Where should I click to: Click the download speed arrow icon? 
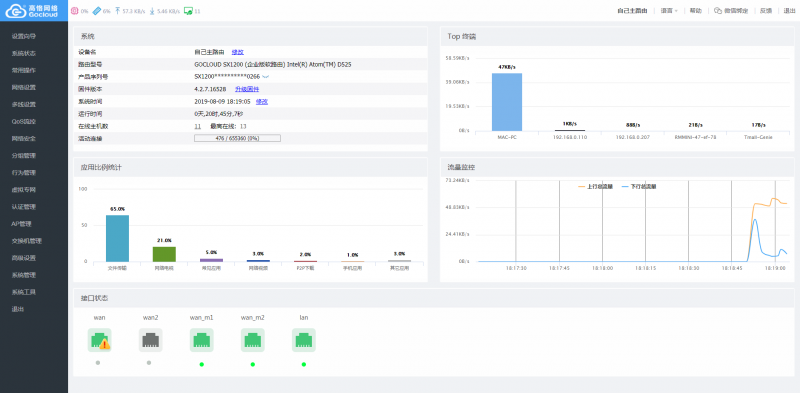pos(152,11)
